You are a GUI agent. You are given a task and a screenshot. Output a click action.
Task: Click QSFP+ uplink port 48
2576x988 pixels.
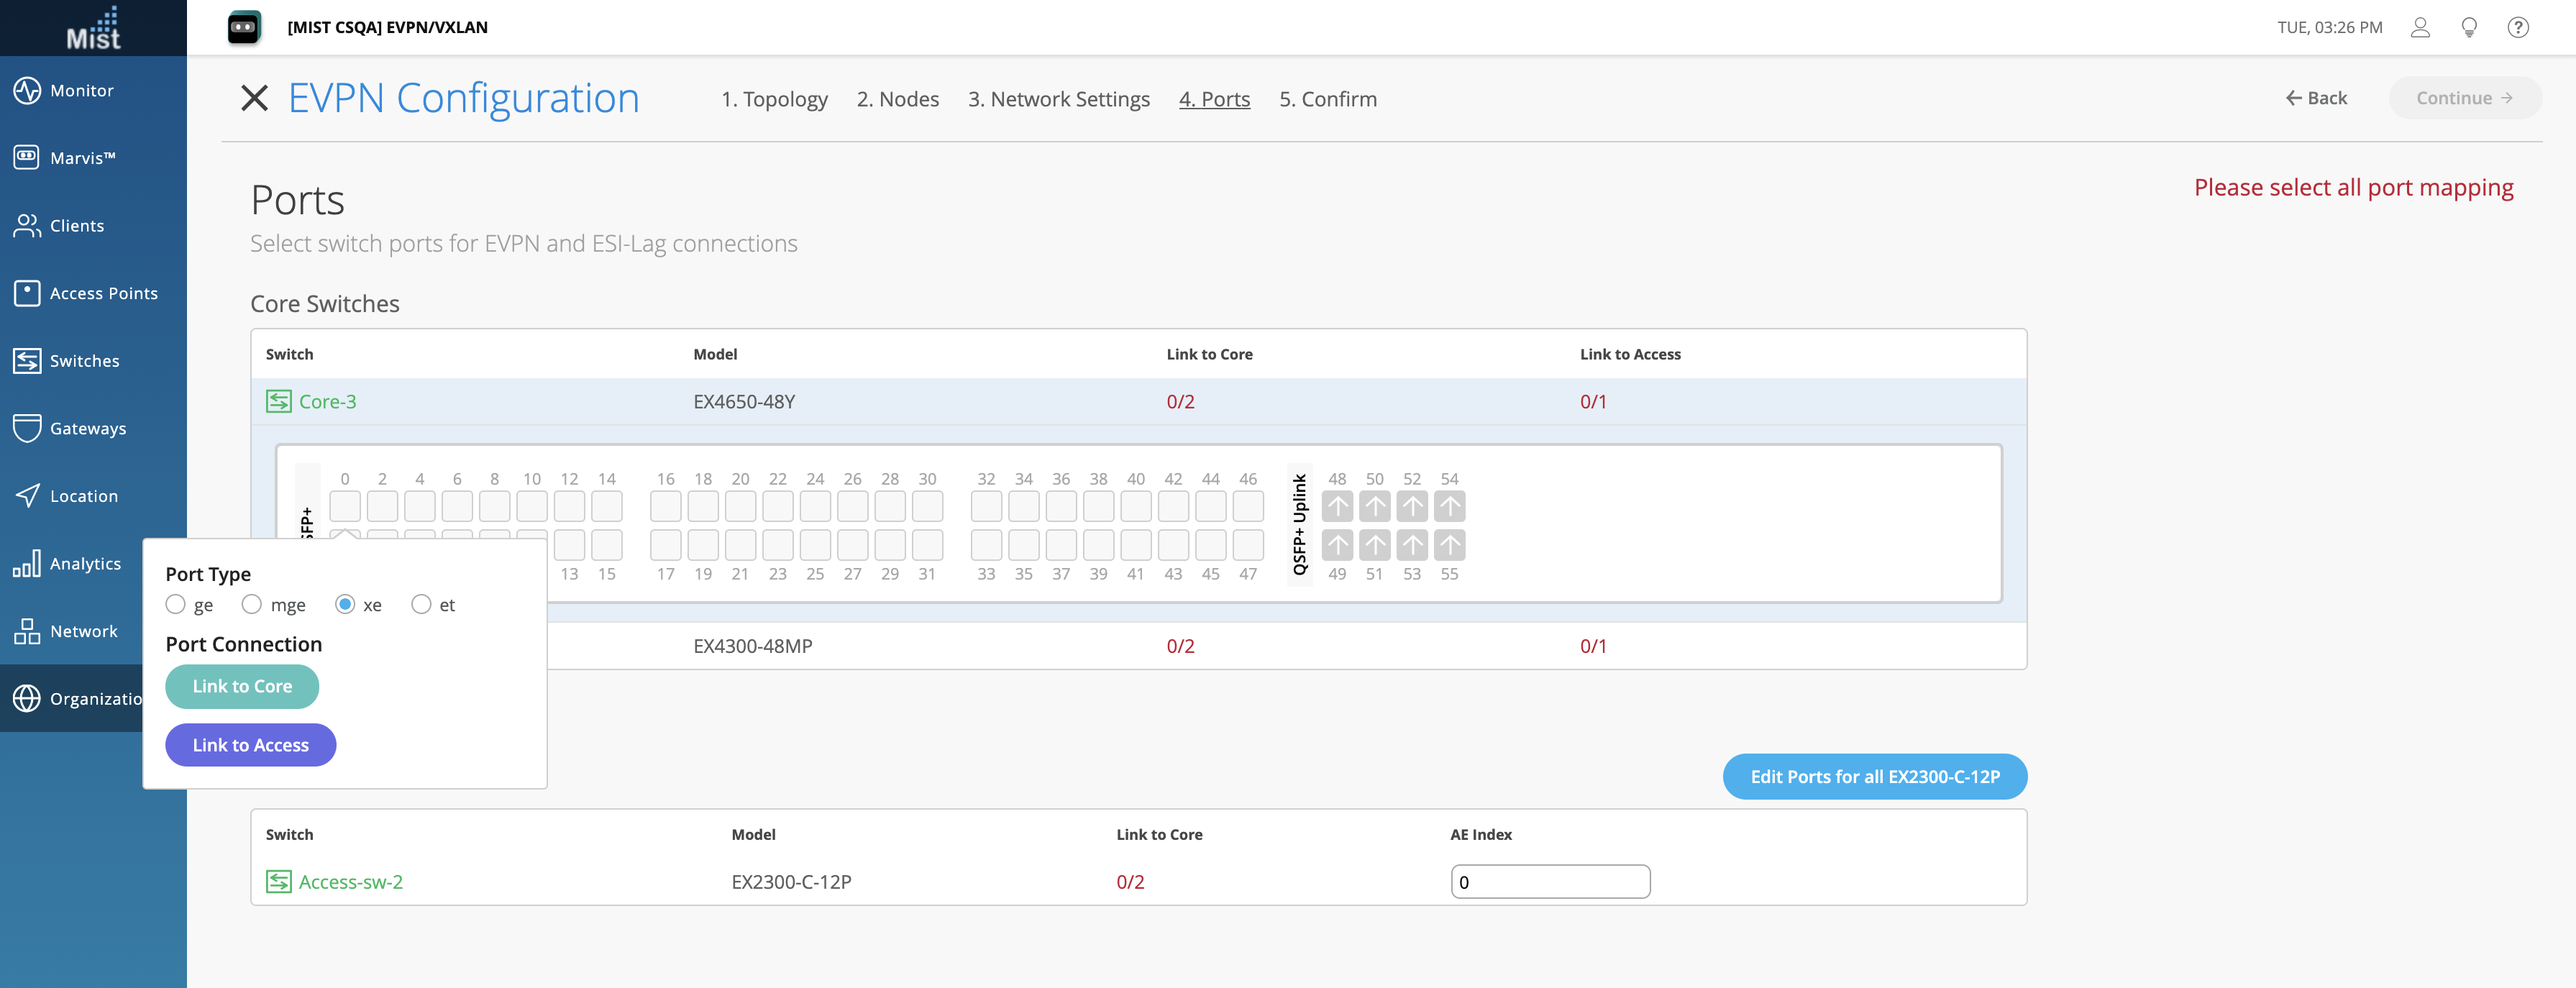[1337, 506]
